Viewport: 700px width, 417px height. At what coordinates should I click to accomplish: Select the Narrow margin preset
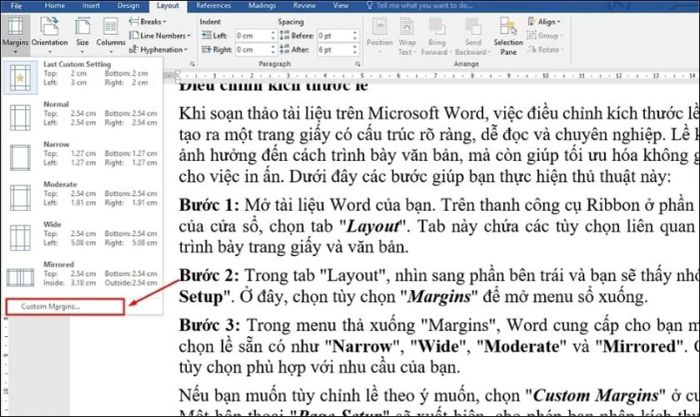pos(82,156)
